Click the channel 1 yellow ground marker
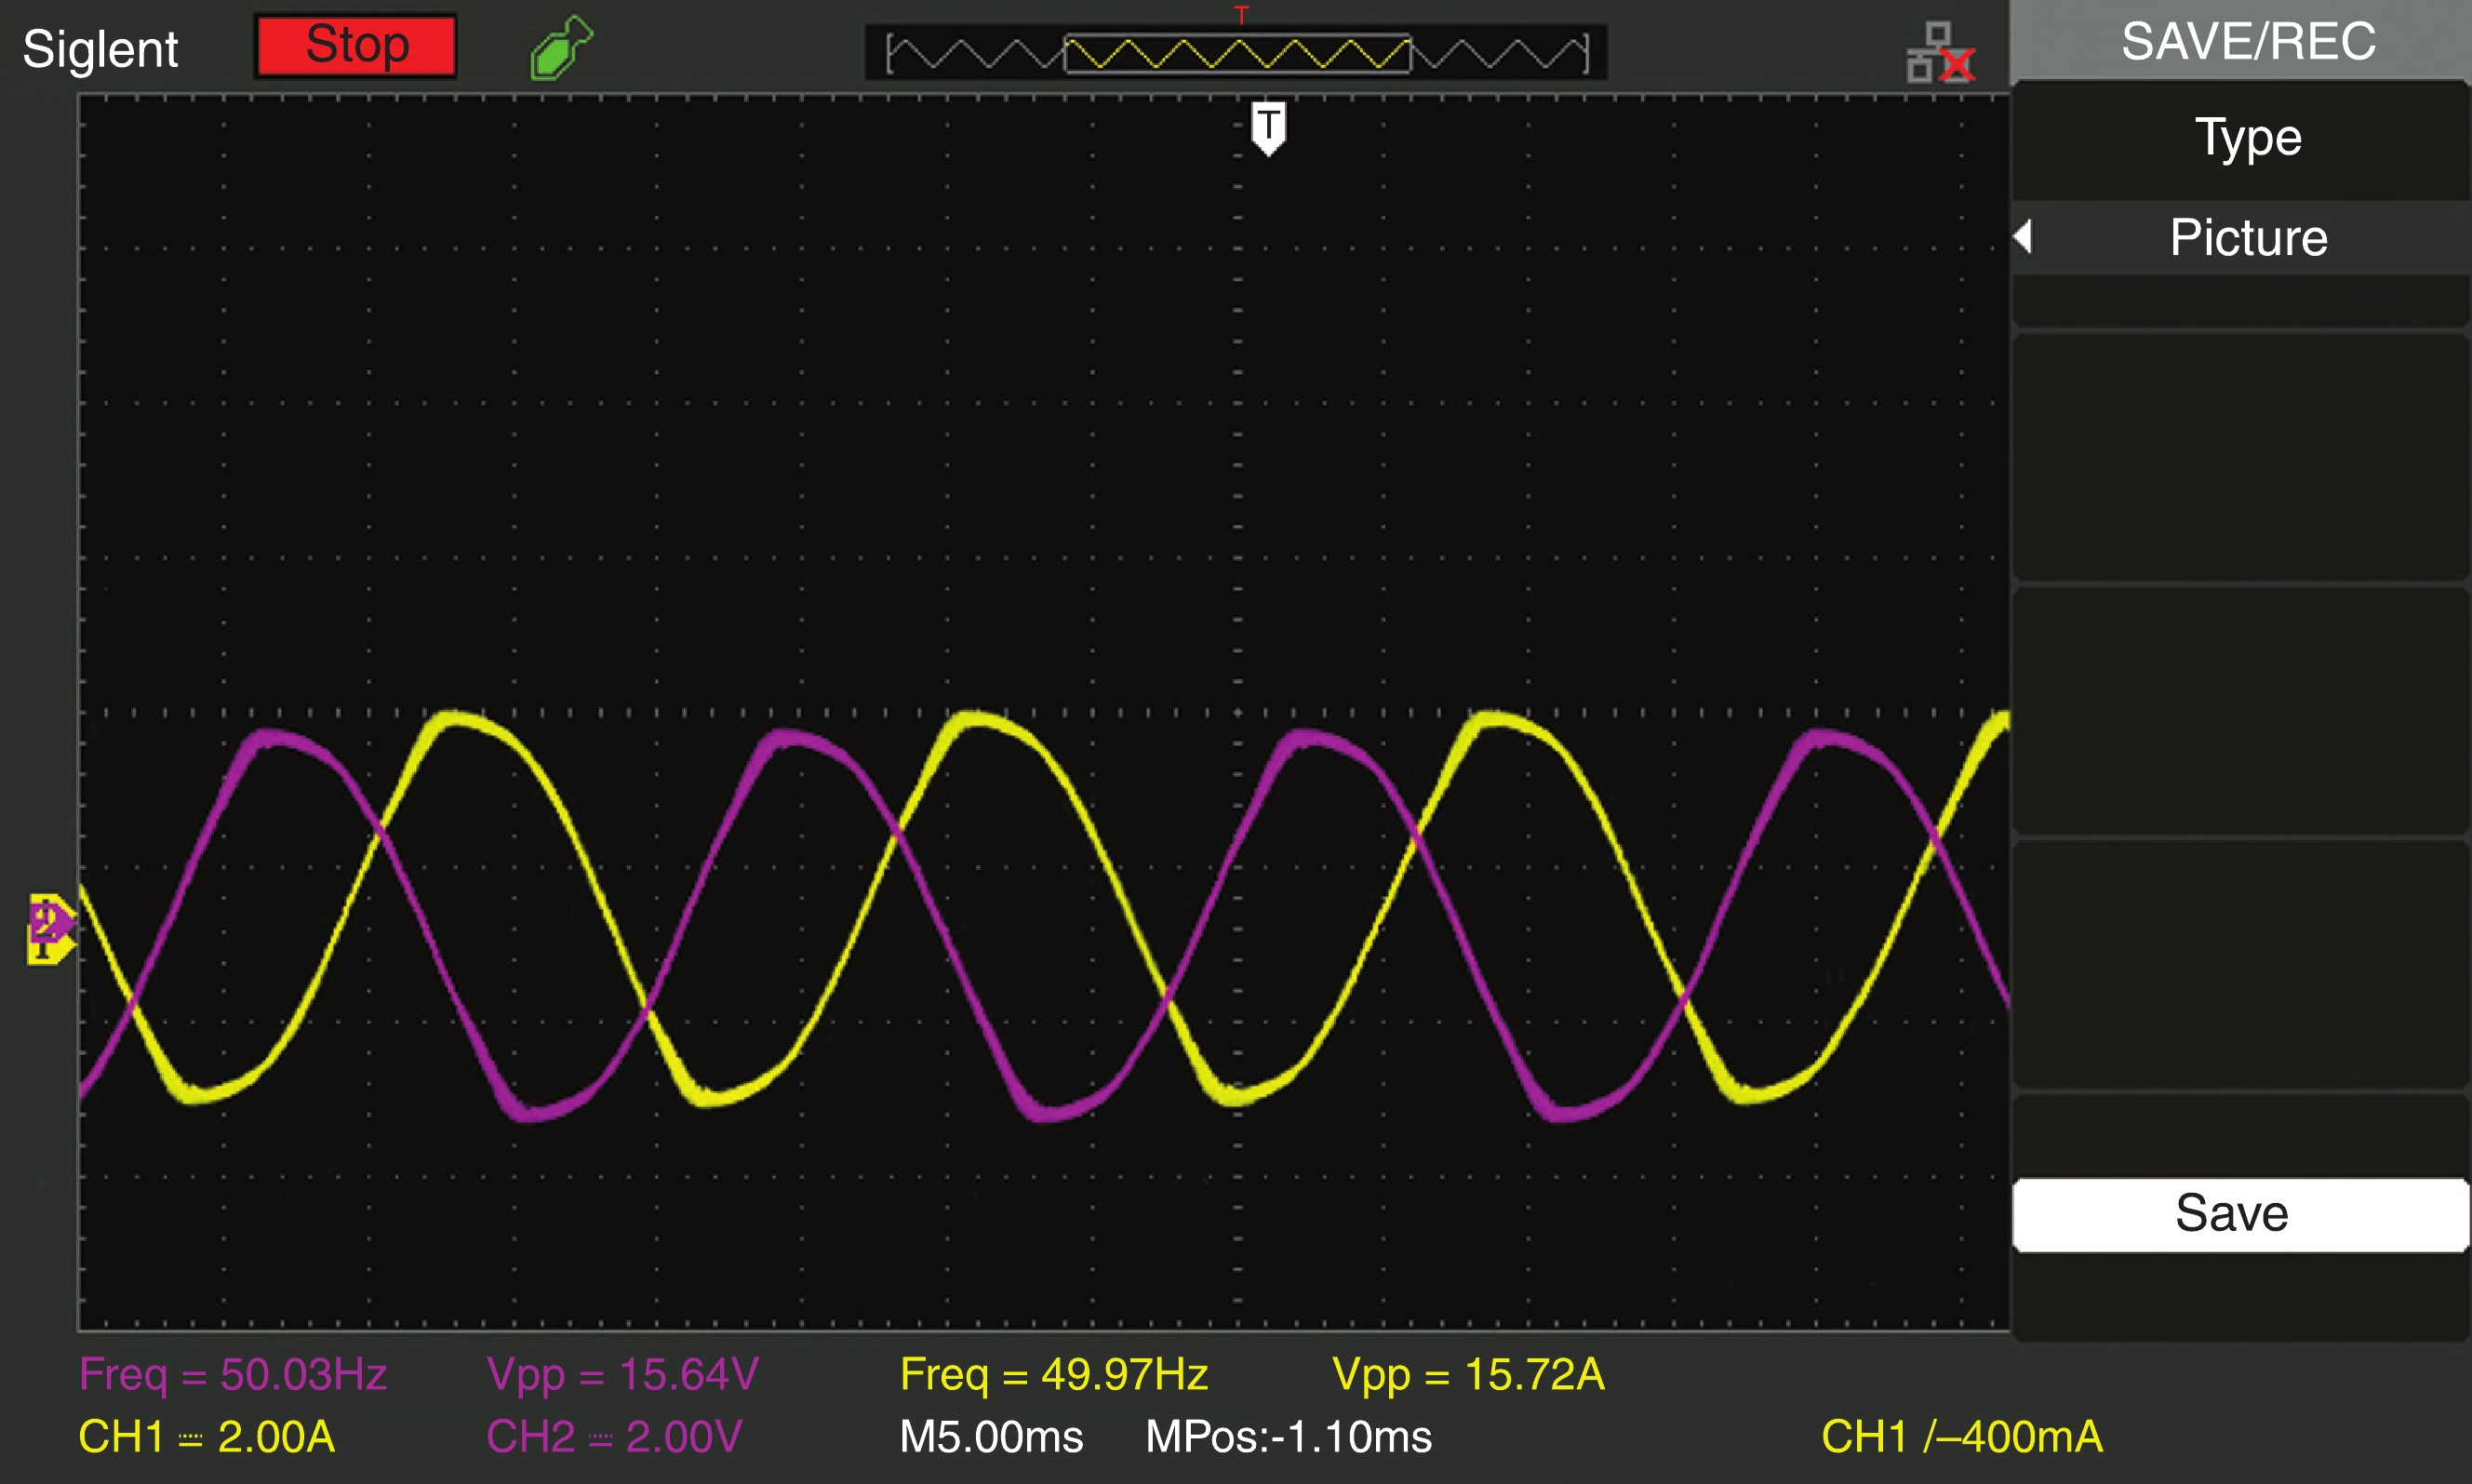The height and width of the screenshot is (1484, 2472). tap(44, 951)
